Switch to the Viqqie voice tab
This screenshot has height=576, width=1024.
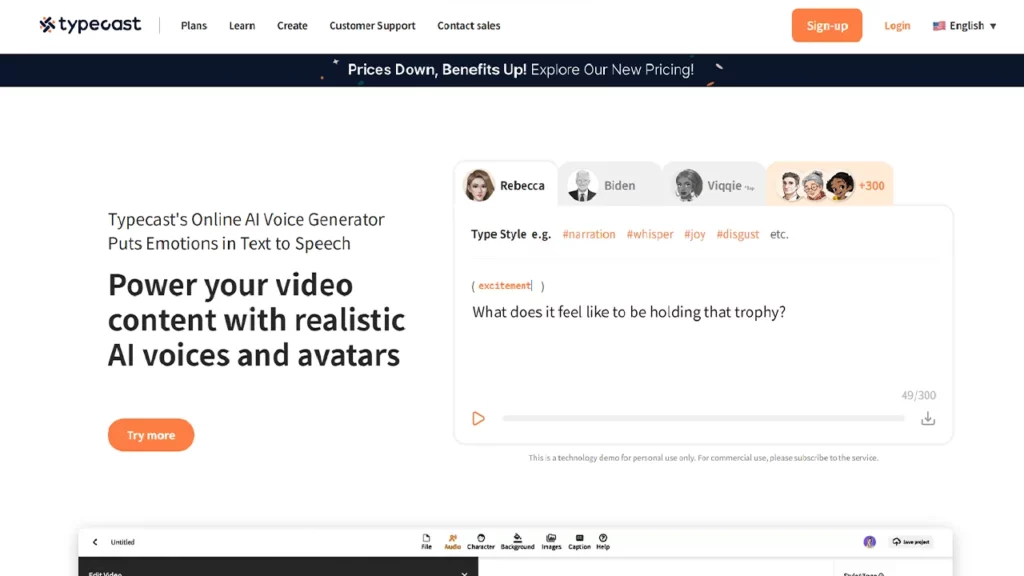point(712,185)
